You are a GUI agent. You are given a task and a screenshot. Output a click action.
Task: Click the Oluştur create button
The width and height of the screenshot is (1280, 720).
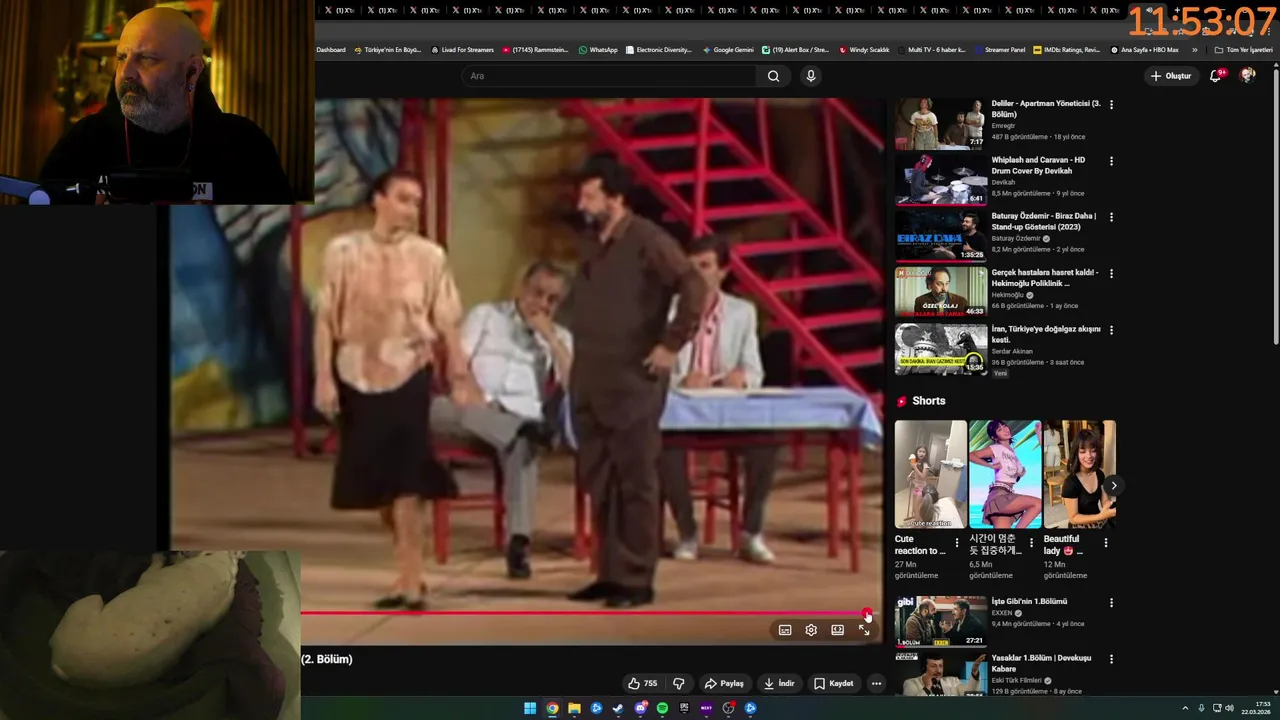pos(1171,76)
